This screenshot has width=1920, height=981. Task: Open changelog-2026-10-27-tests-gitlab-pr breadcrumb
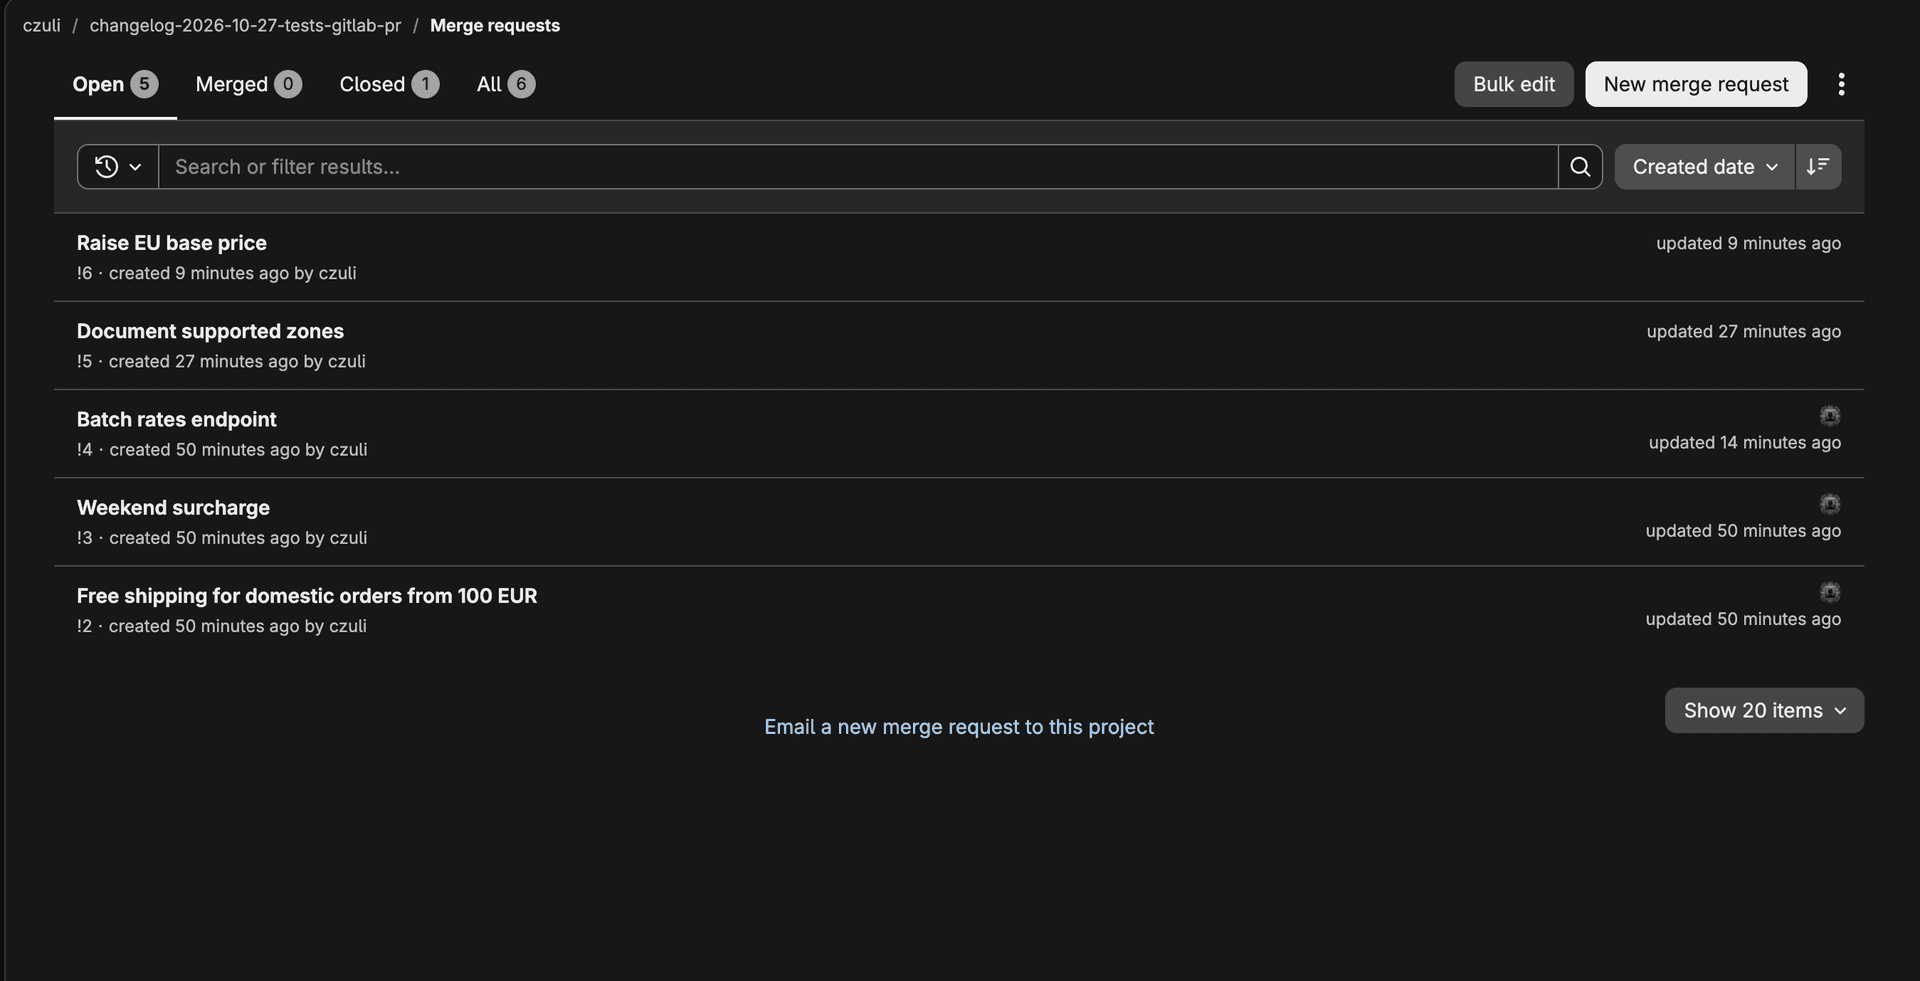245,26
